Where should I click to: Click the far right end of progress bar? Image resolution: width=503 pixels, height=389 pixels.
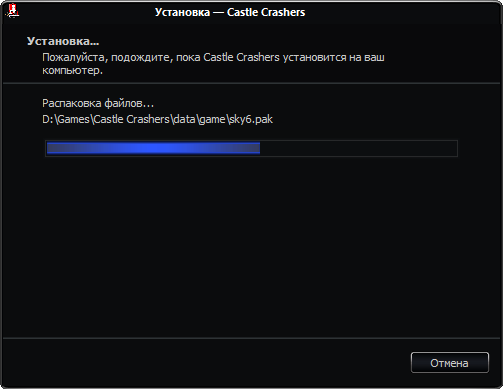[455, 148]
